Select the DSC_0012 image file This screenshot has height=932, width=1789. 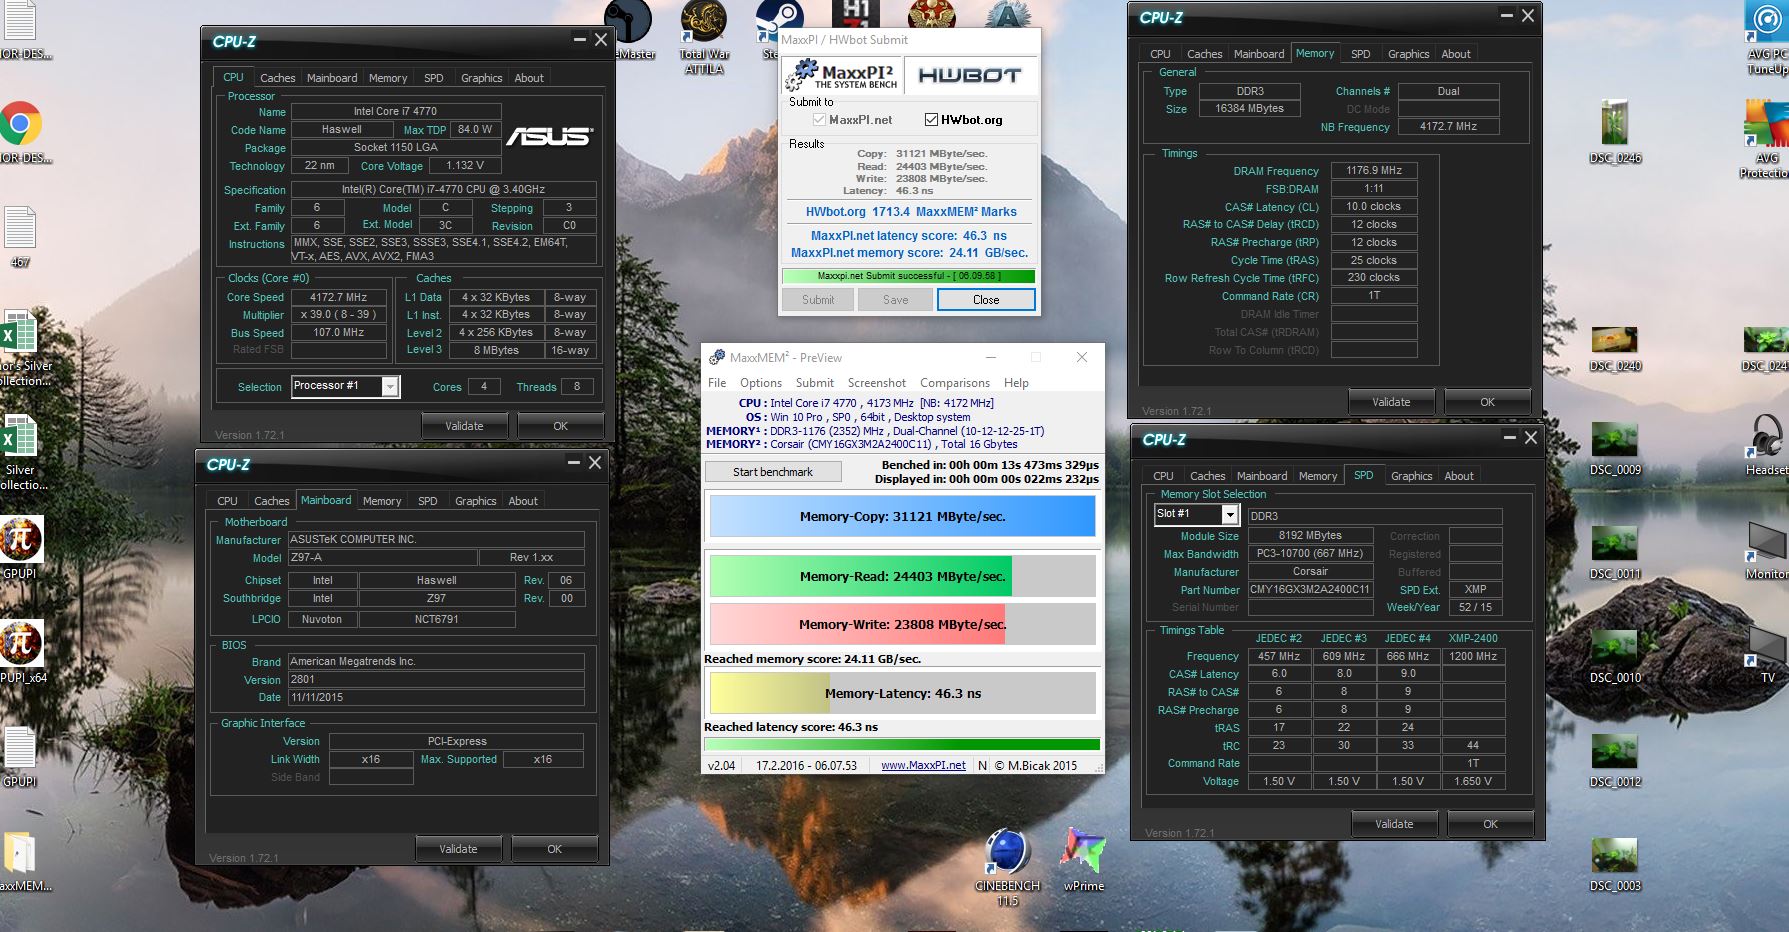(1615, 760)
